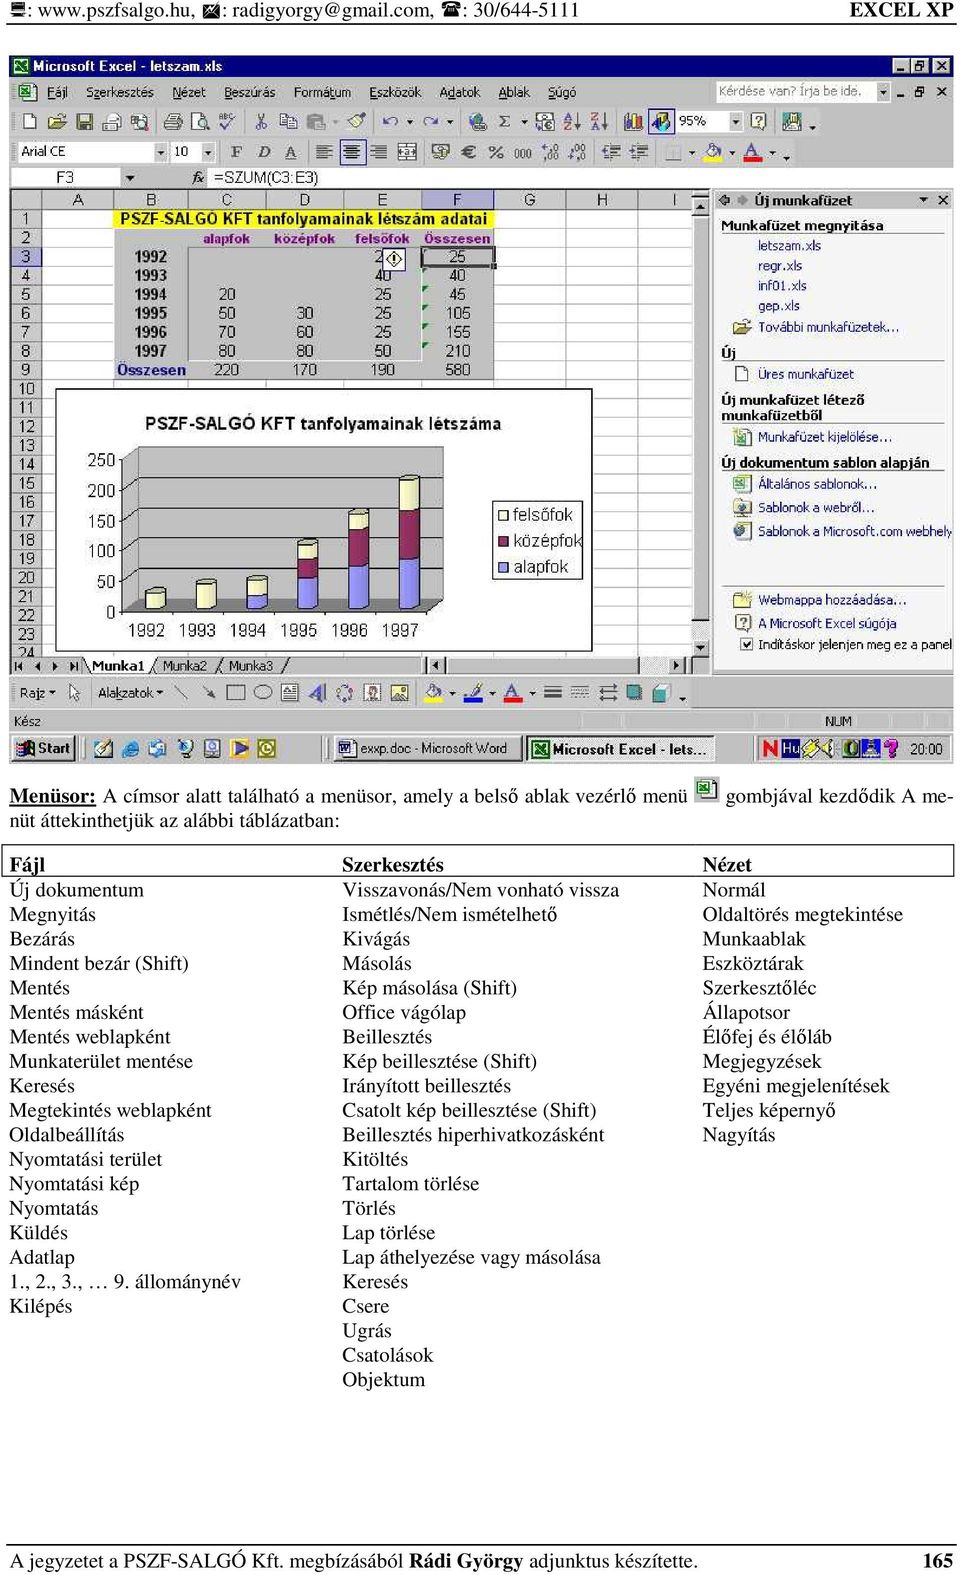This screenshot has width=960, height=1575.
Task: Click the Copy icon in the toolbar
Action: coord(288,121)
